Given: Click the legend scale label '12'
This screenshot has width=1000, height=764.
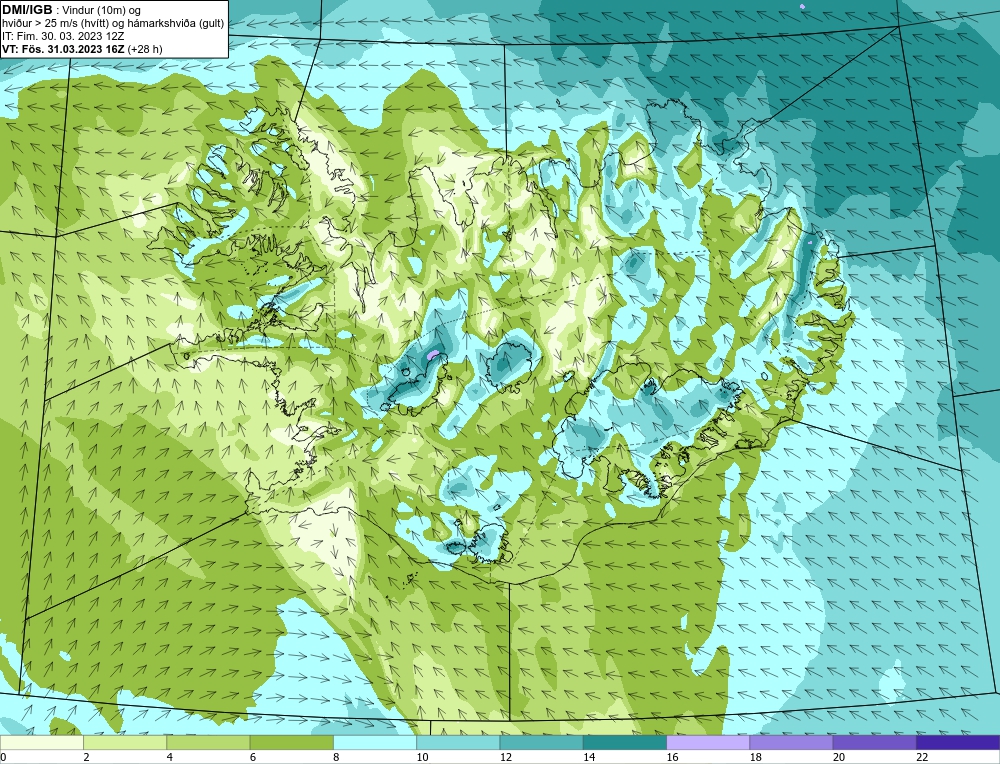Looking at the screenshot, I should (506, 758).
